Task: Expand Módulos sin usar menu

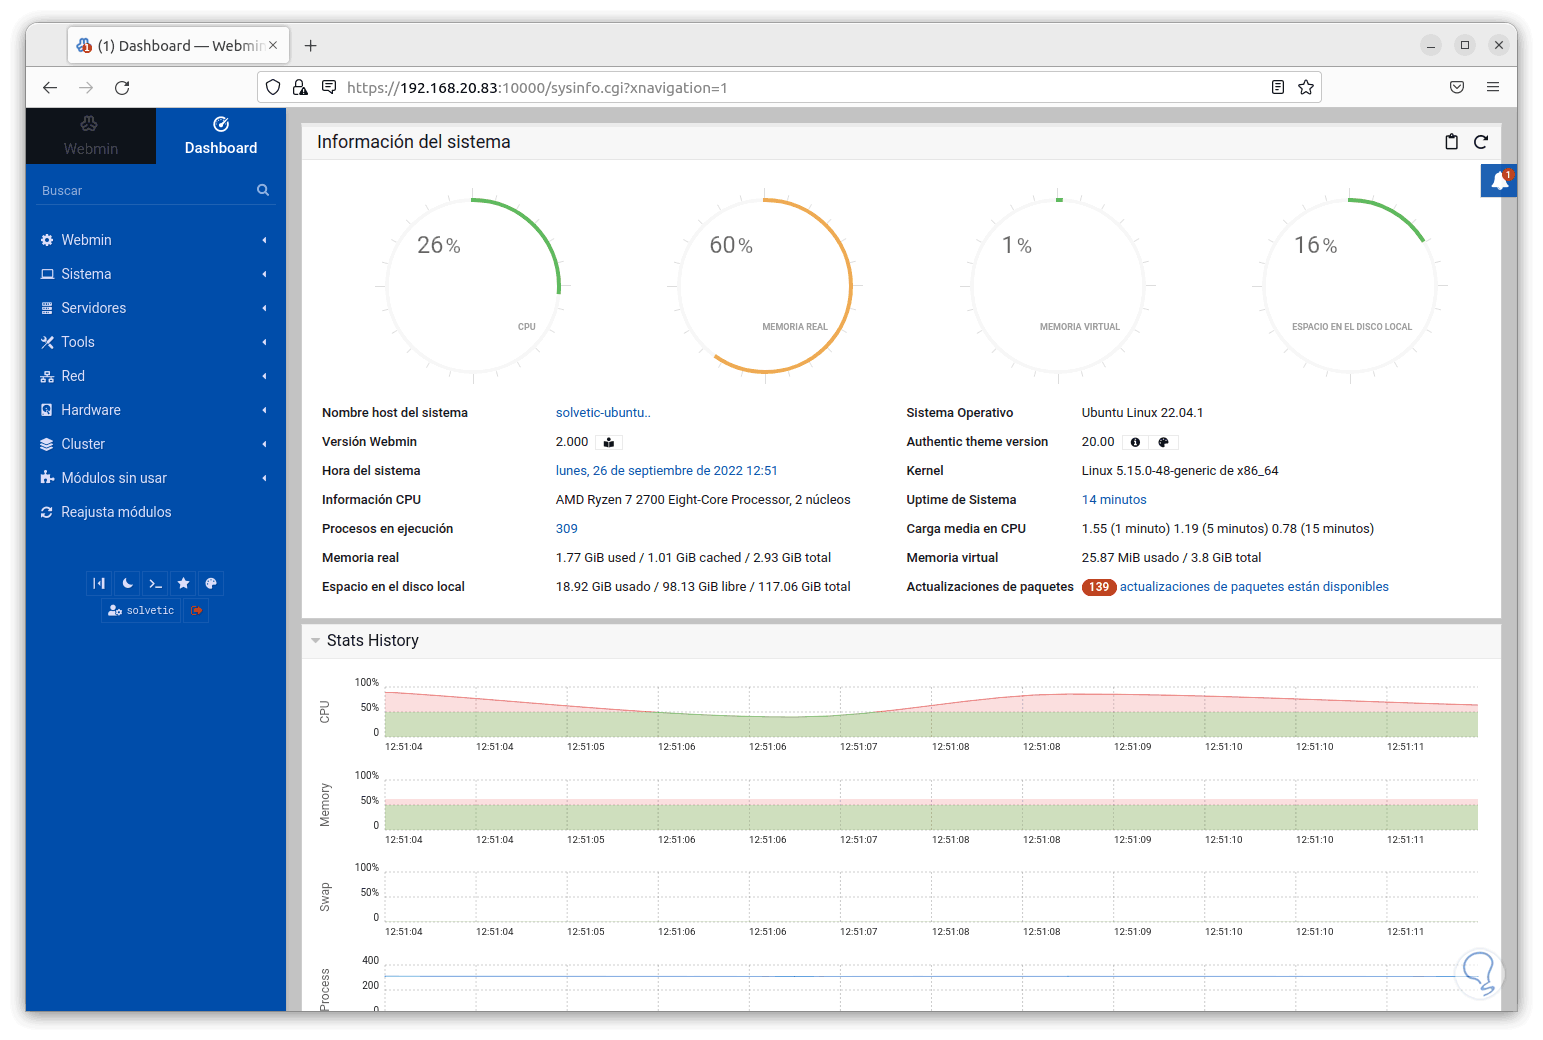Action: (x=155, y=478)
